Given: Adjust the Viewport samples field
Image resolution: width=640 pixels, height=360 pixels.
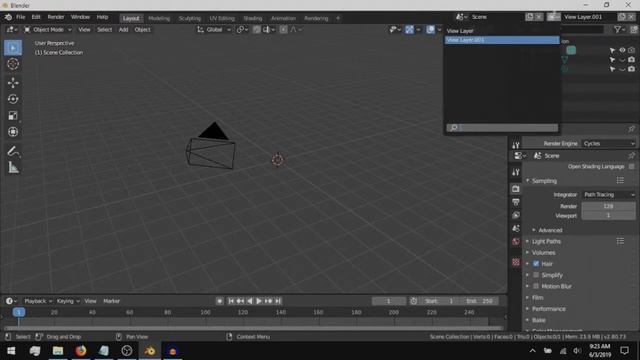Looking at the screenshot, I should 608,216.
